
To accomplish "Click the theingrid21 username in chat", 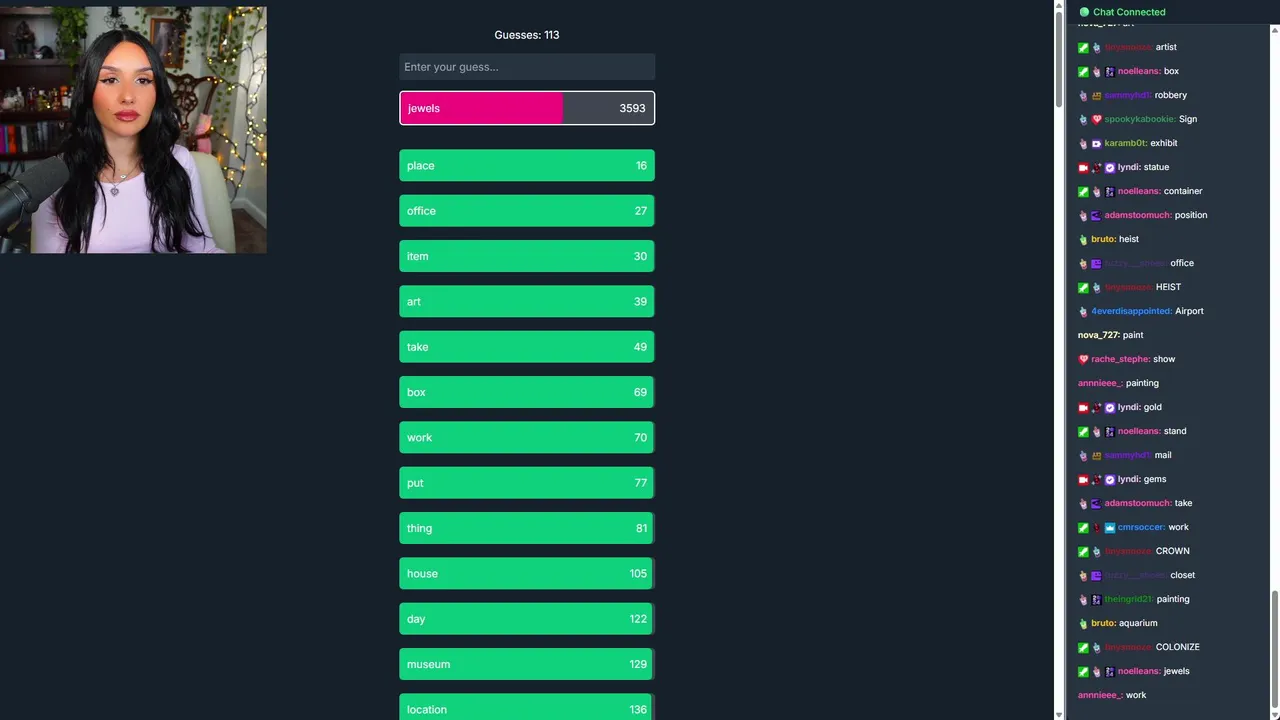I will (x=1128, y=599).
